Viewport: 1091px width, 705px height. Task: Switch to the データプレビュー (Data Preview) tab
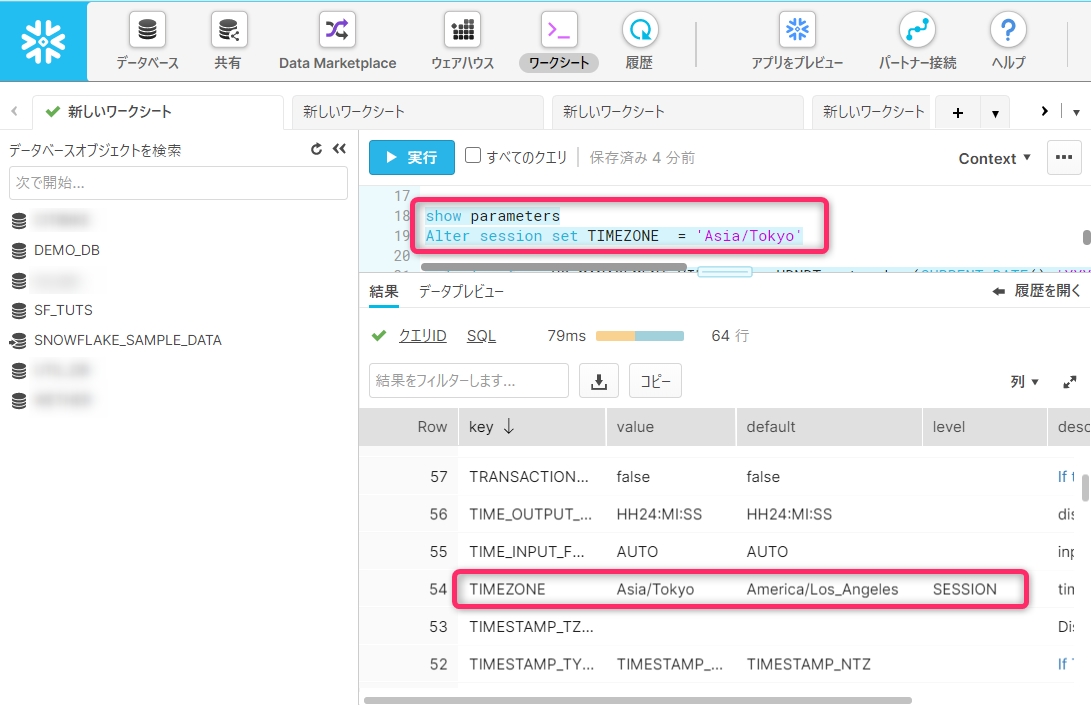coord(461,292)
